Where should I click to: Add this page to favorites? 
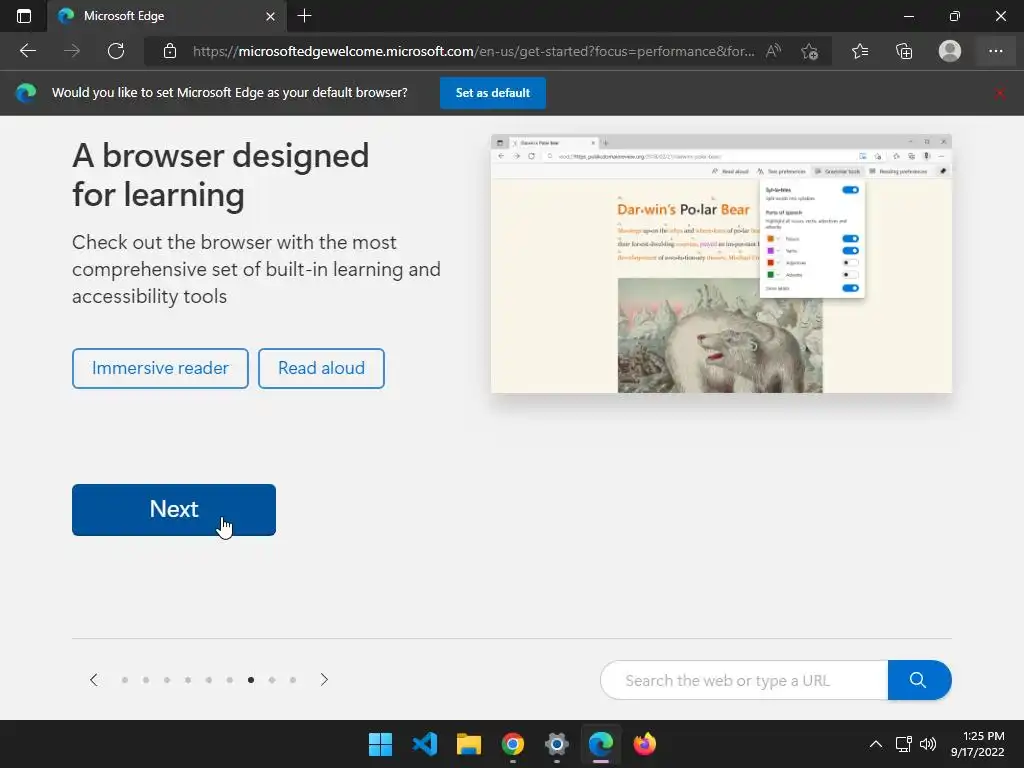810,51
